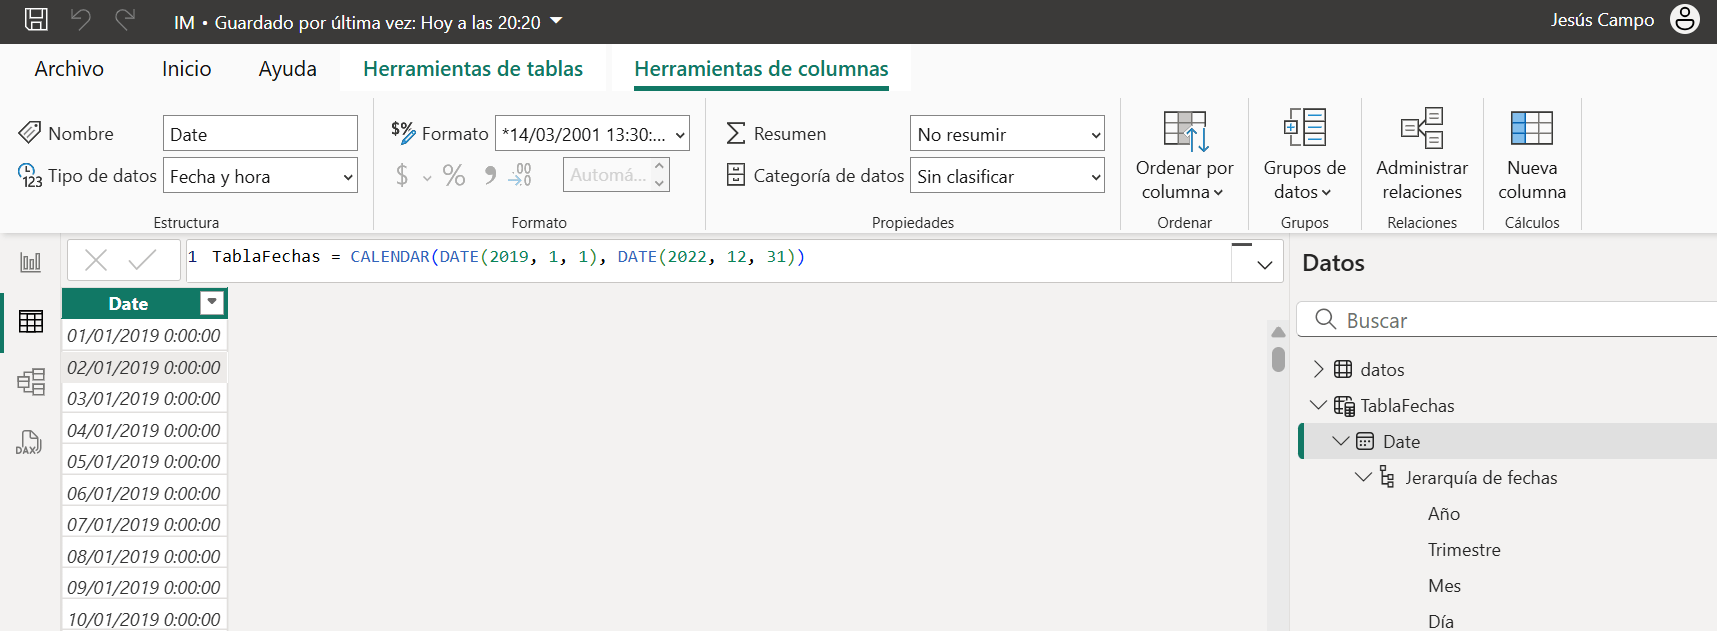Cancel the formula edit with the X
Image resolution: width=1717 pixels, height=631 pixels.
(x=96, y=260)
